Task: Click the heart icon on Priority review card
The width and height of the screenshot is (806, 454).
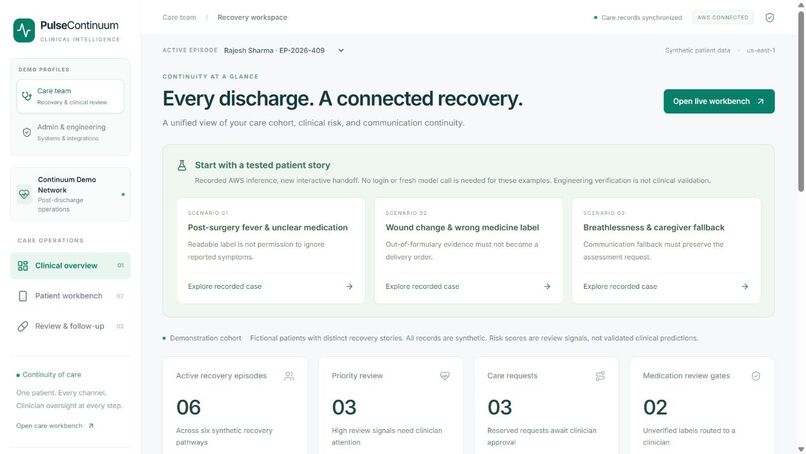Action: coord(445,376)
